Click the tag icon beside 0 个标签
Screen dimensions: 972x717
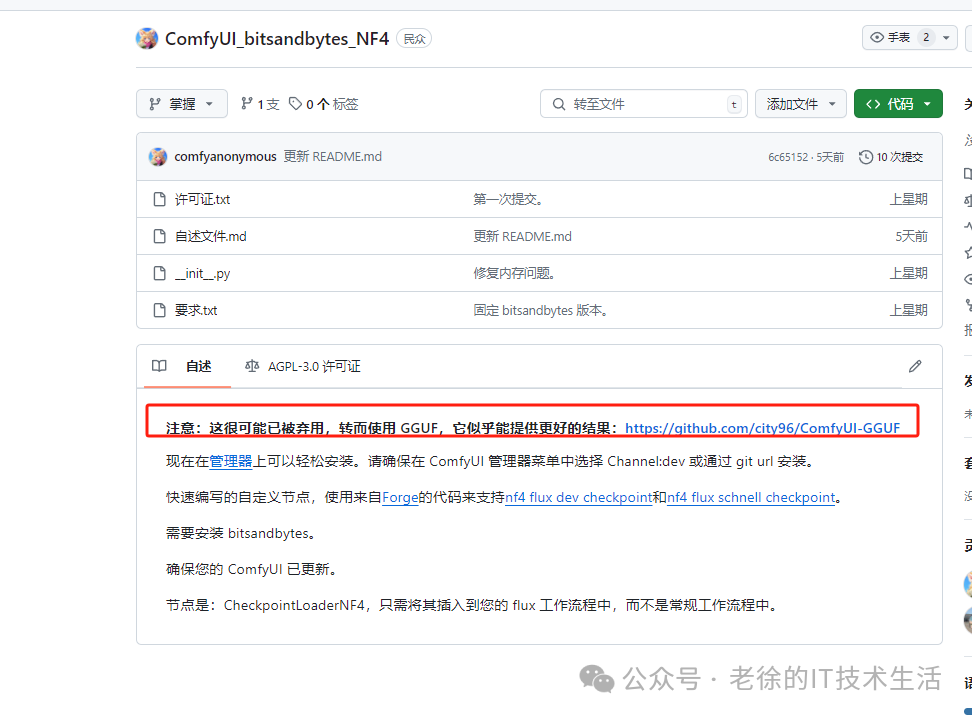296,103
